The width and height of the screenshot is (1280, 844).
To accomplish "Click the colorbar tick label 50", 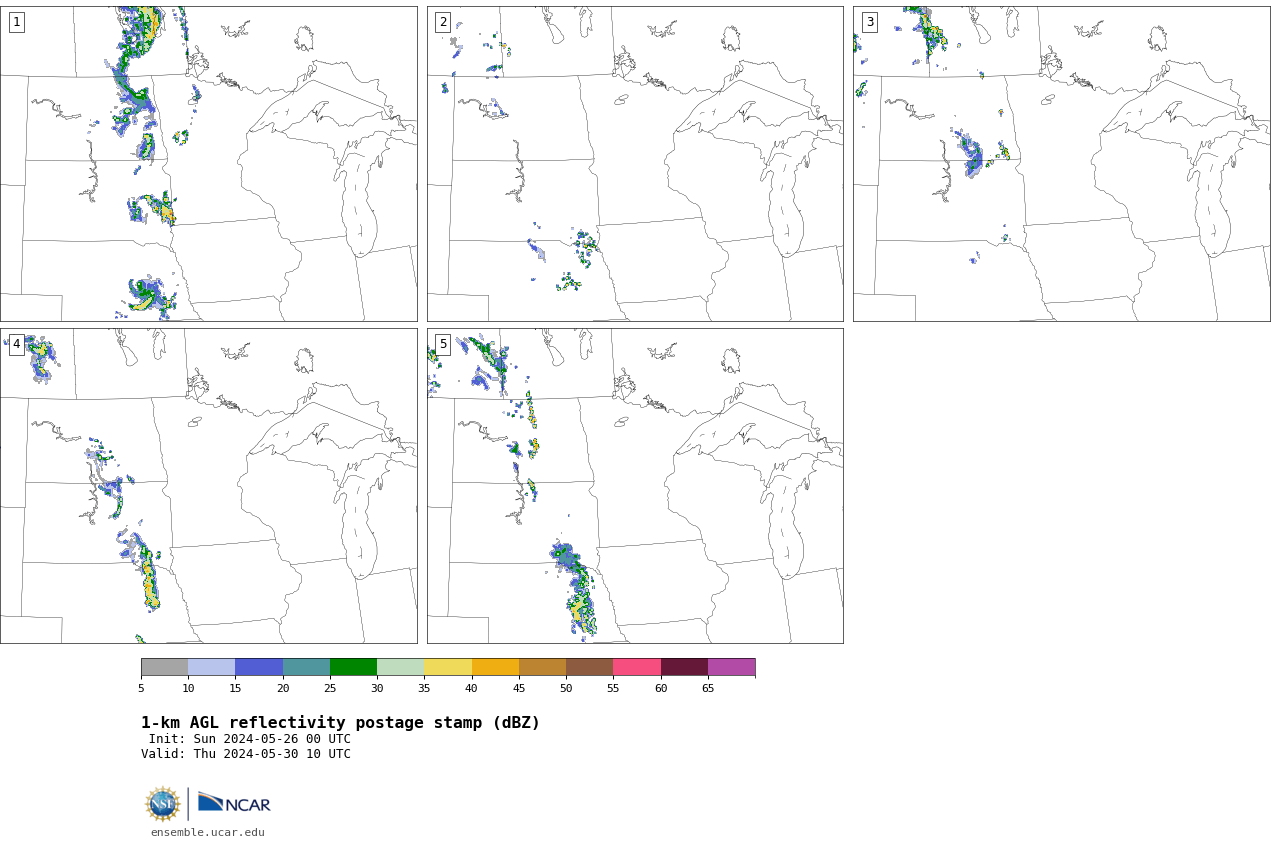I will 566,688.
